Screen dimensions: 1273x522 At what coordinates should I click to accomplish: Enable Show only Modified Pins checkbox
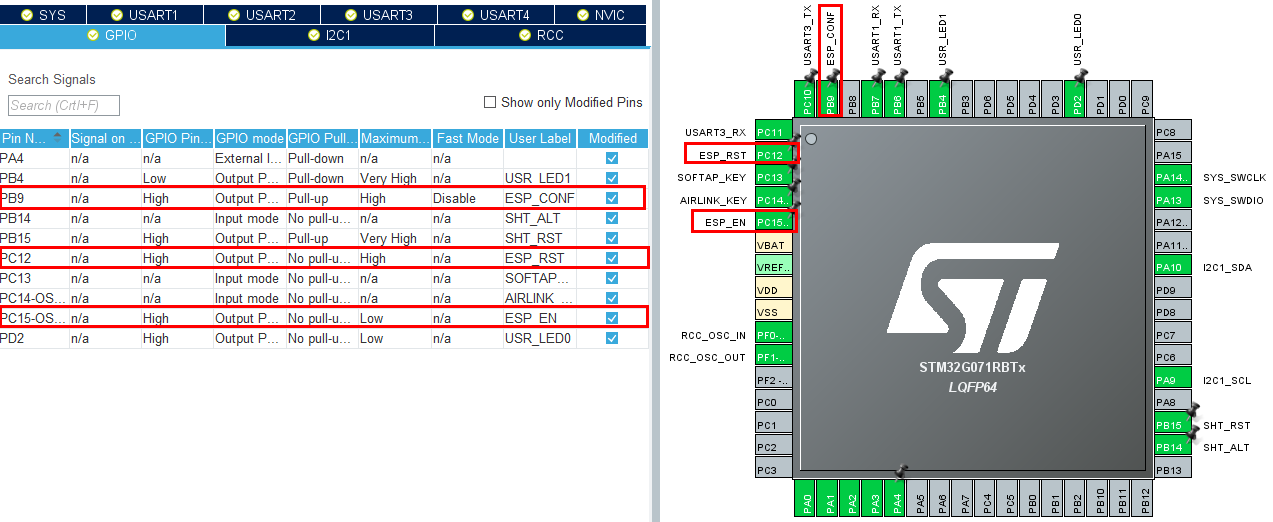coord(490,102)
